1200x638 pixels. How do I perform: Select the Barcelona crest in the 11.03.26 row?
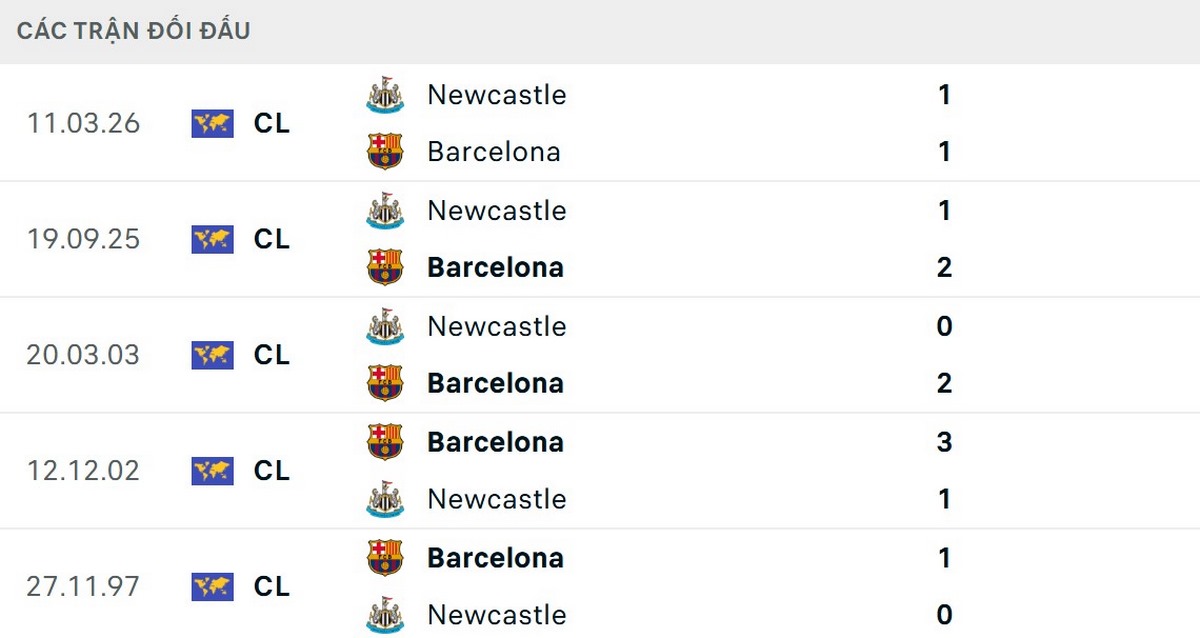tap(385, 152)
